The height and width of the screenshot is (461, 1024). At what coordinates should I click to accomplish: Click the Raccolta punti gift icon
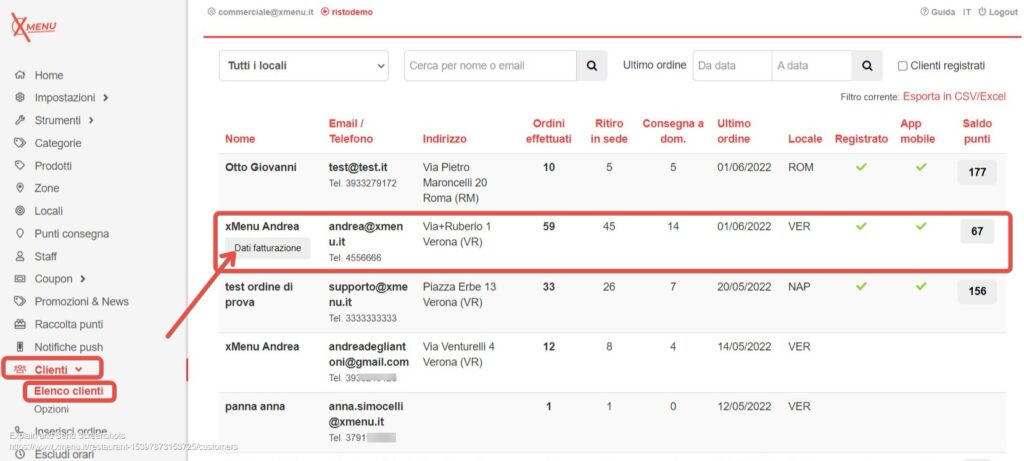pyautogui.click(x=21, y=324)
